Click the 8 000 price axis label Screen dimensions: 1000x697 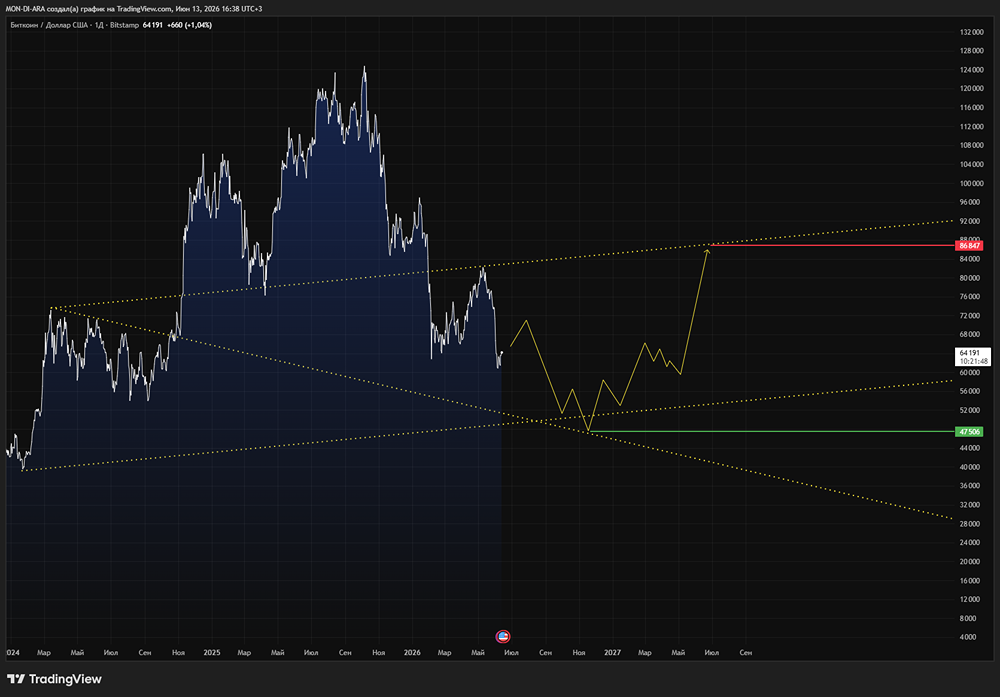pyautogui.click(x=967, y=618)
